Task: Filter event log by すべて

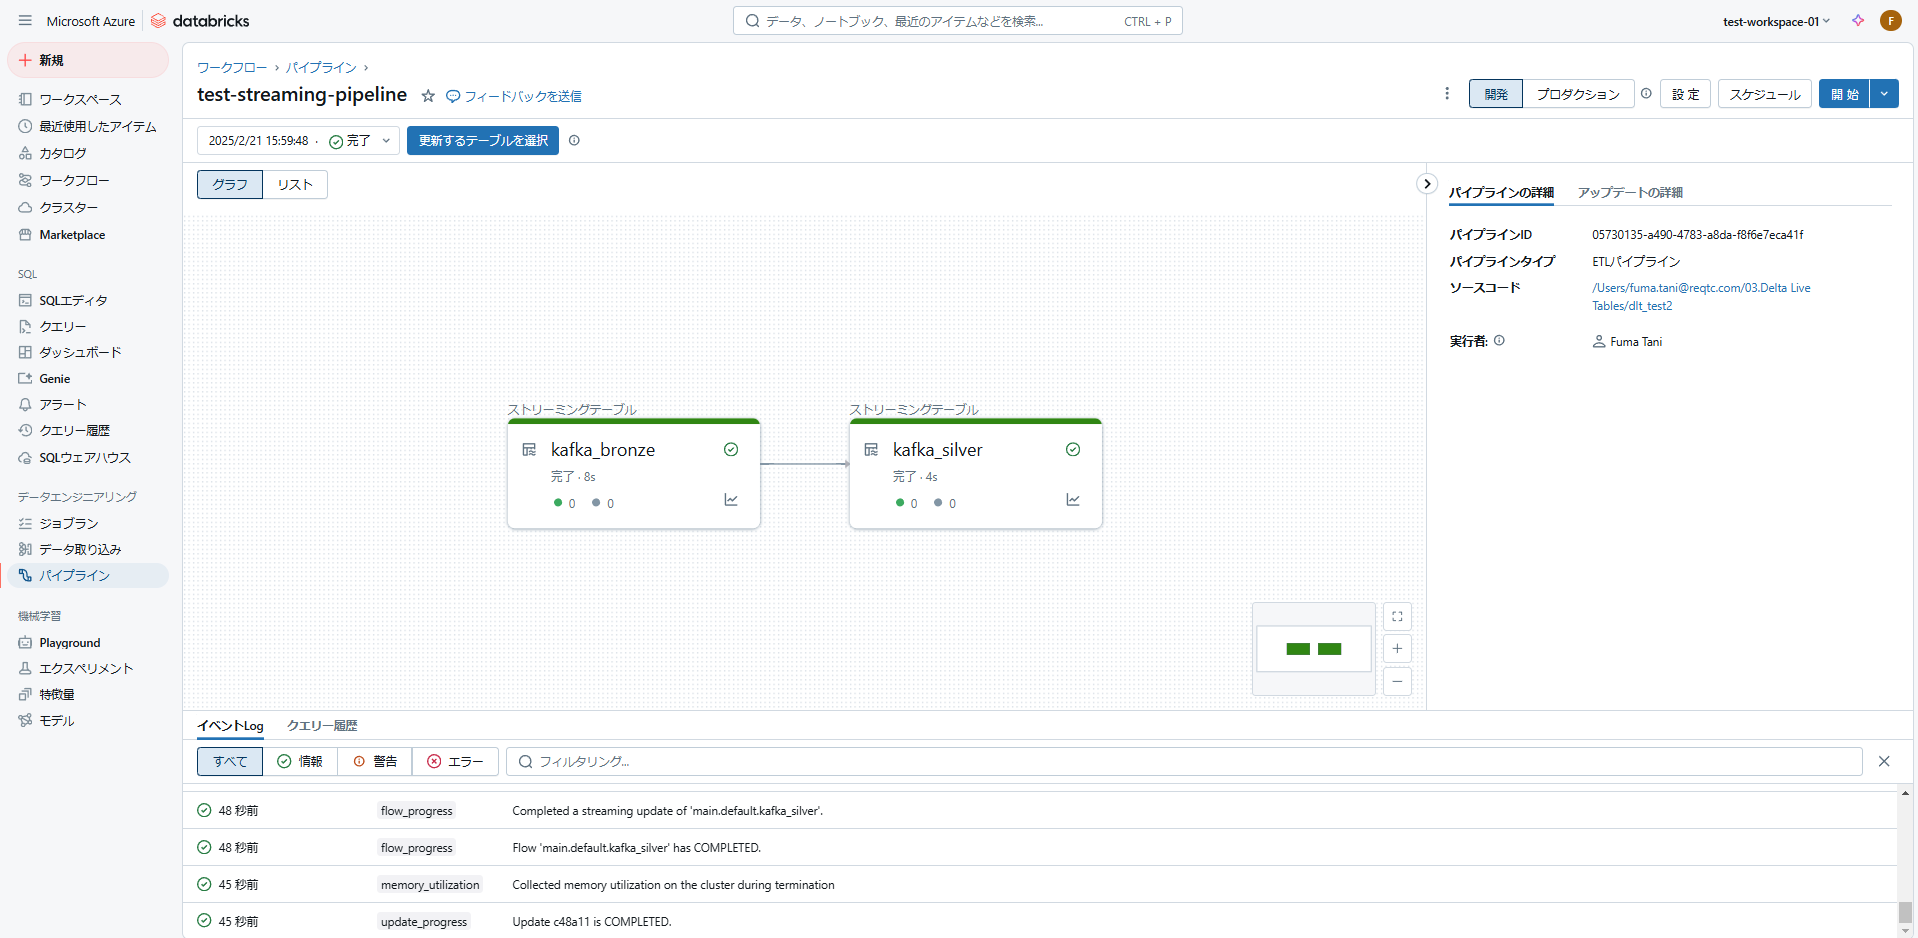Action: click(230, 761)
